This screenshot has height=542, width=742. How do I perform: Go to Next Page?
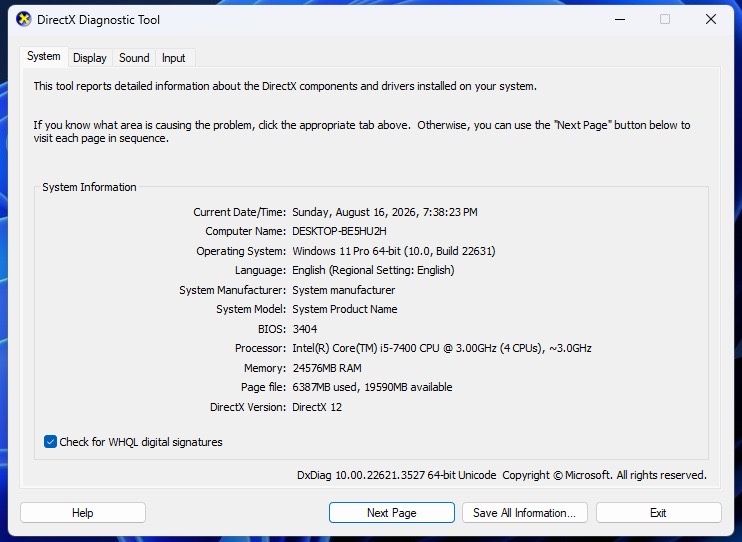392,513
